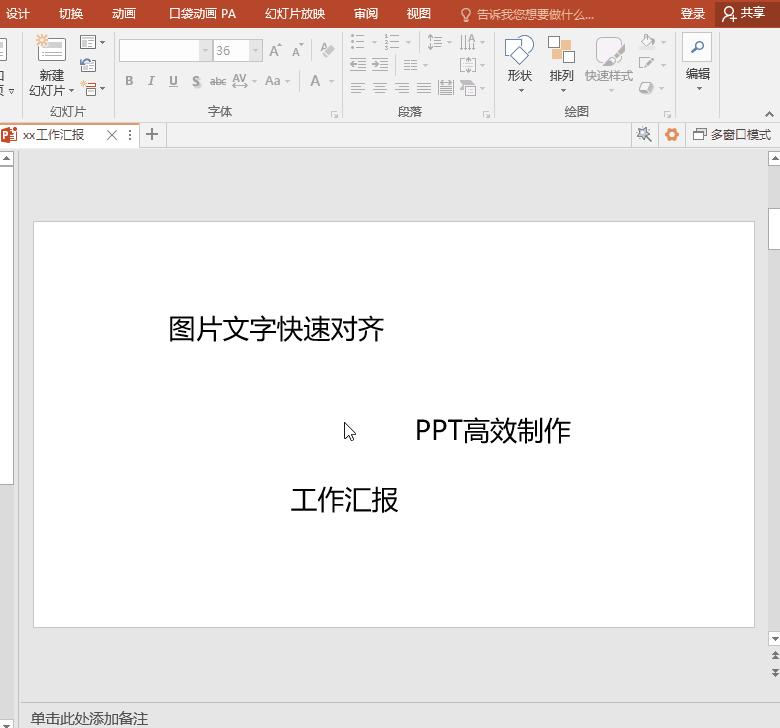The width and height of the screenshot is (780, 728).
Task: Apply font color A button
Action: click(x=315, y=81)
